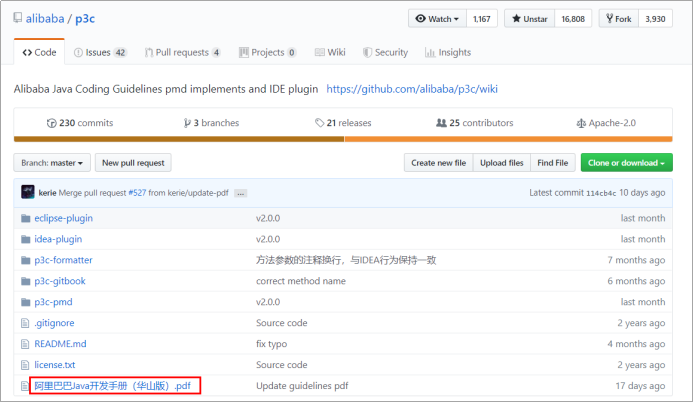This screenshot has height=402, width=694.
Task: Click '17 days ago' timestamp text
Action: point(640,386)
